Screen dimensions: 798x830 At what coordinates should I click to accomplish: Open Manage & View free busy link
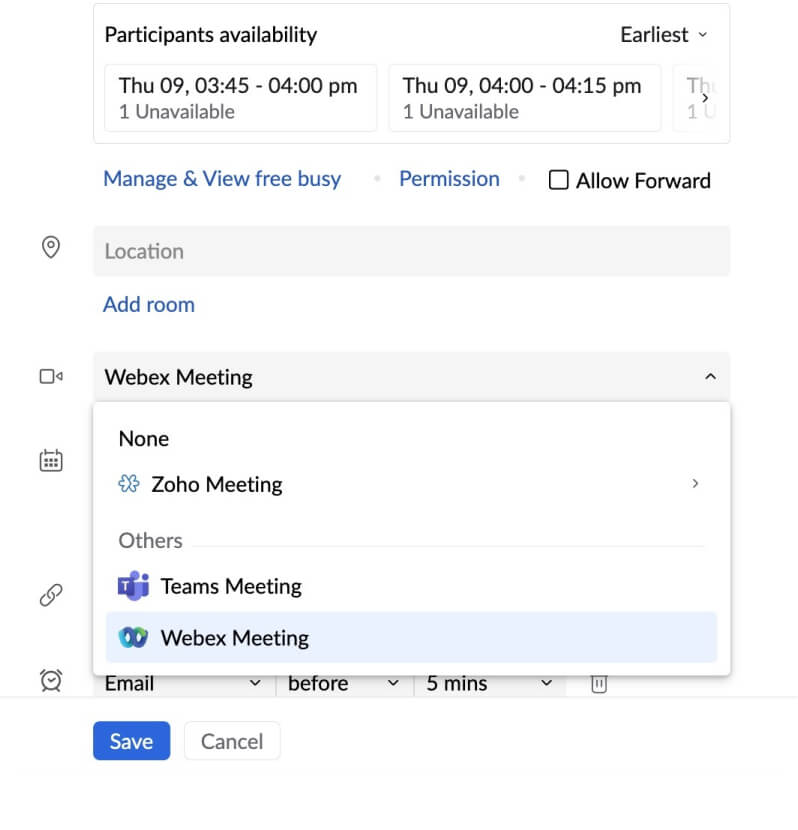(222, 179)
